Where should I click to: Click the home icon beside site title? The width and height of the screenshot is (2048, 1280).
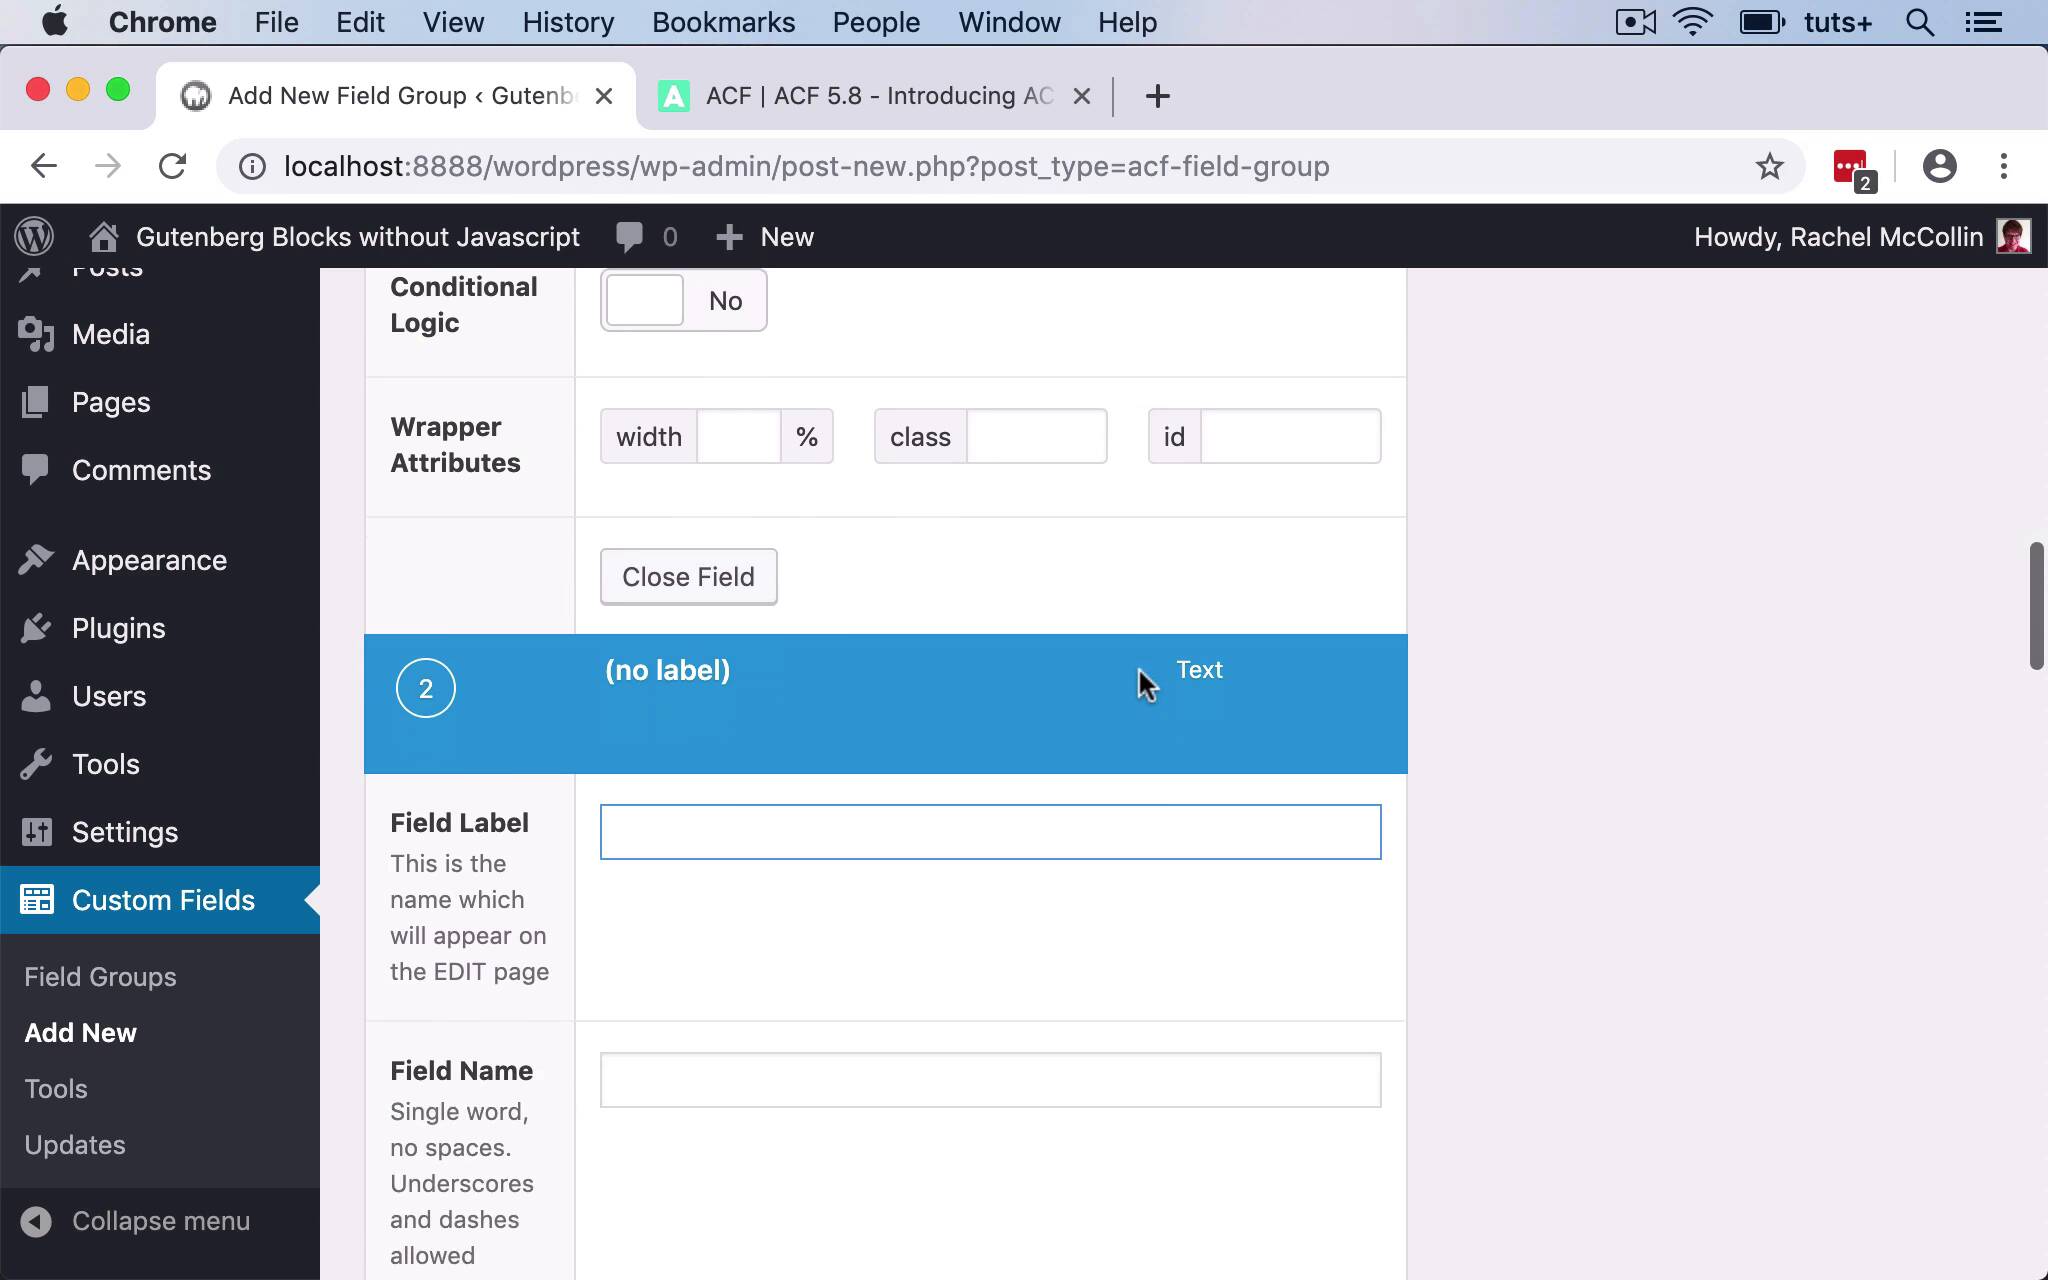(103, 237)
